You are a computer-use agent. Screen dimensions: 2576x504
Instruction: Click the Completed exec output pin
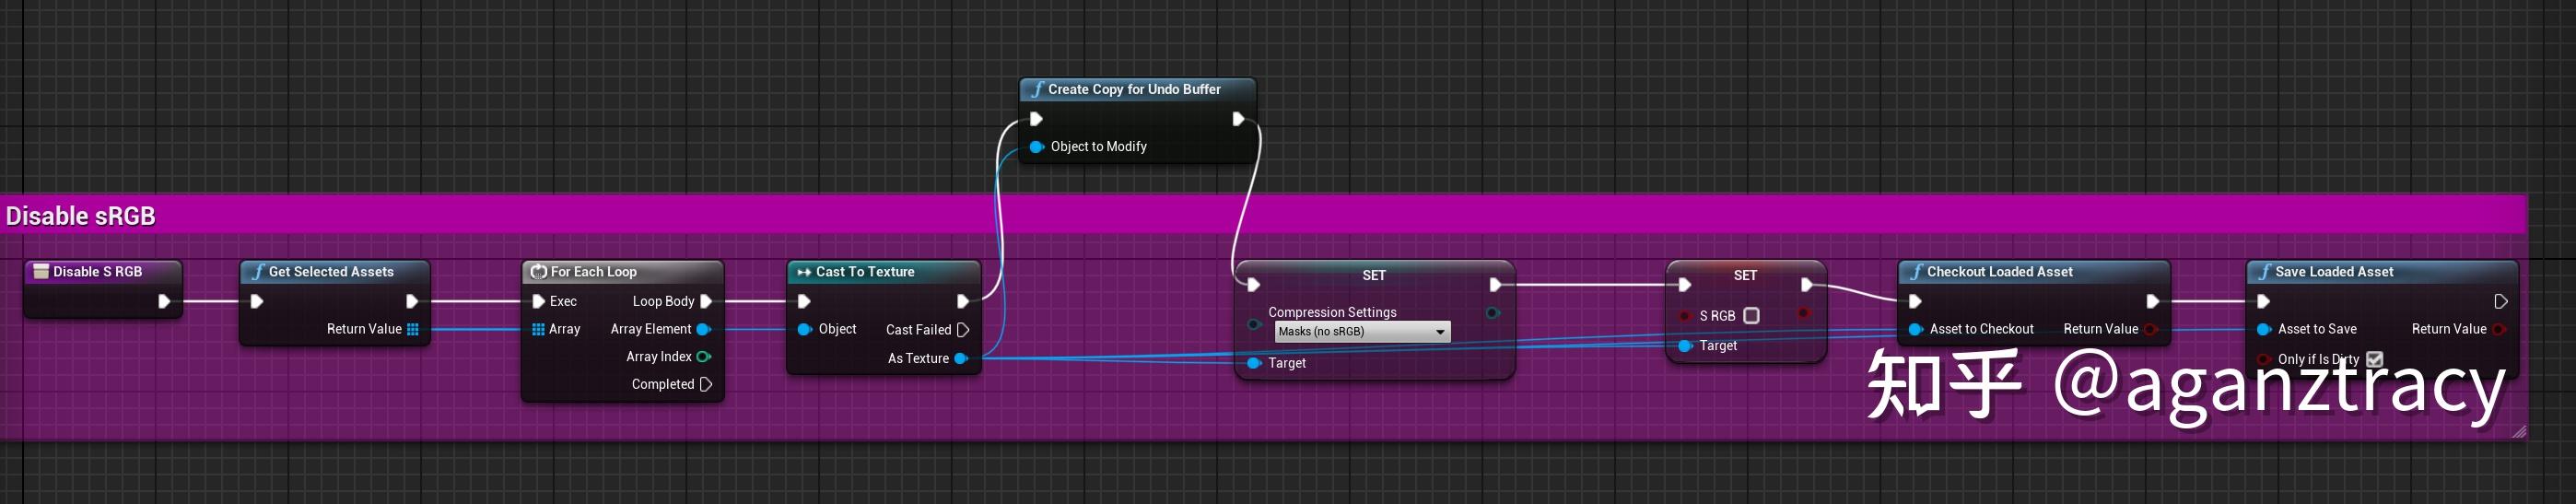tap(706, 384)
